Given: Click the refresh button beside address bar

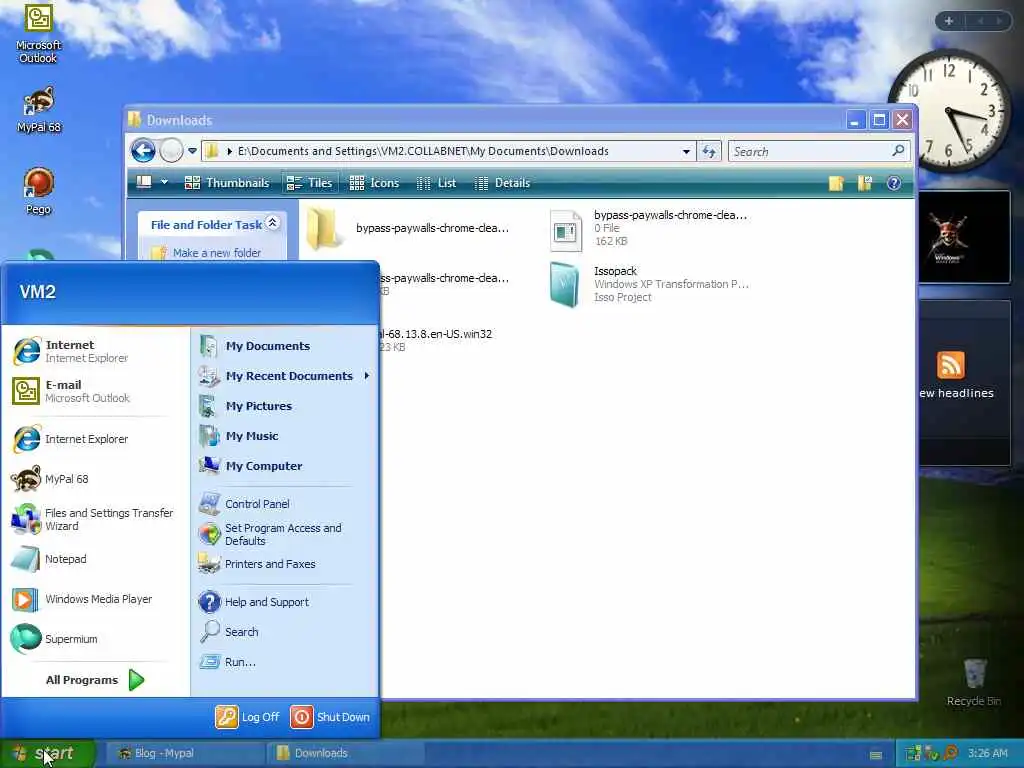Looking at the screenshot, I should 709,152.
